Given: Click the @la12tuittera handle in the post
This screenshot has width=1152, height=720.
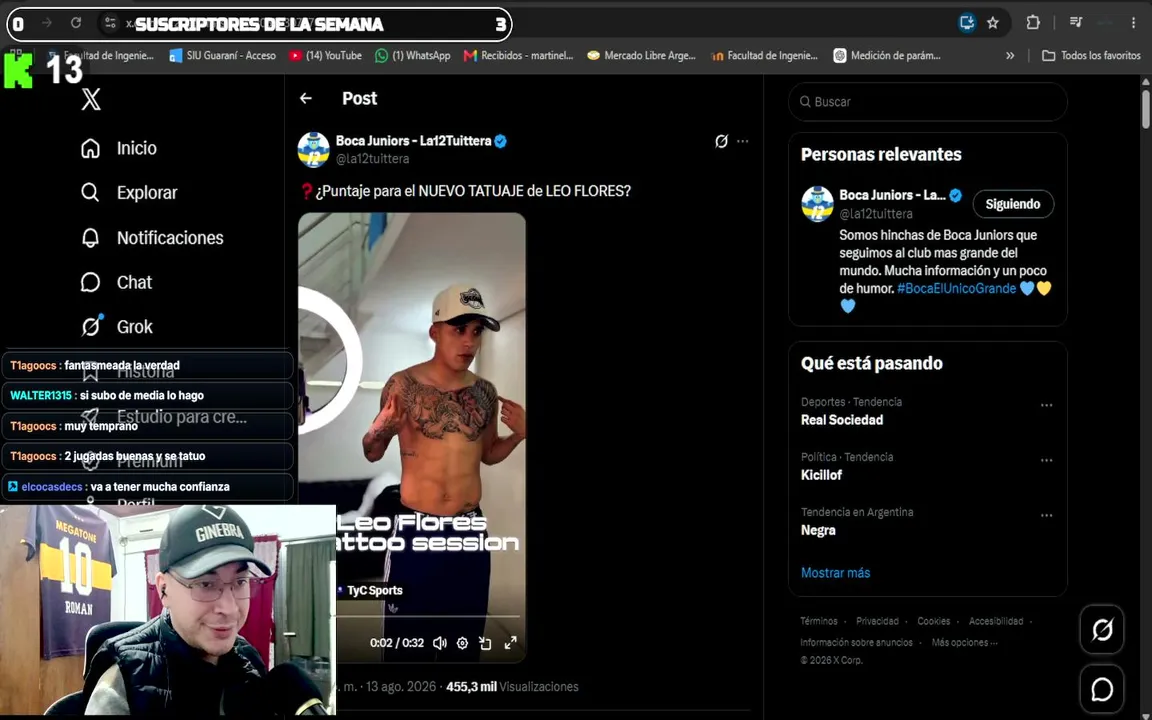Looking at the screenshot, I should point(372,159).
